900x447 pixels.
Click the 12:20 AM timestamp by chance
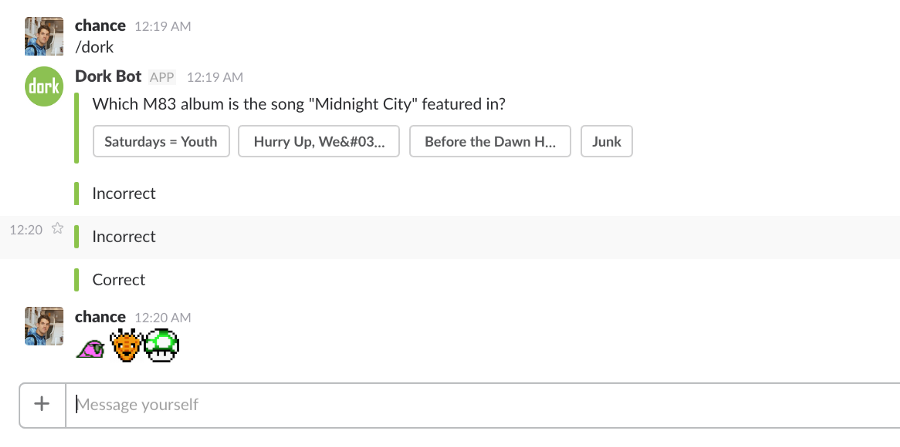coord(163,317)
